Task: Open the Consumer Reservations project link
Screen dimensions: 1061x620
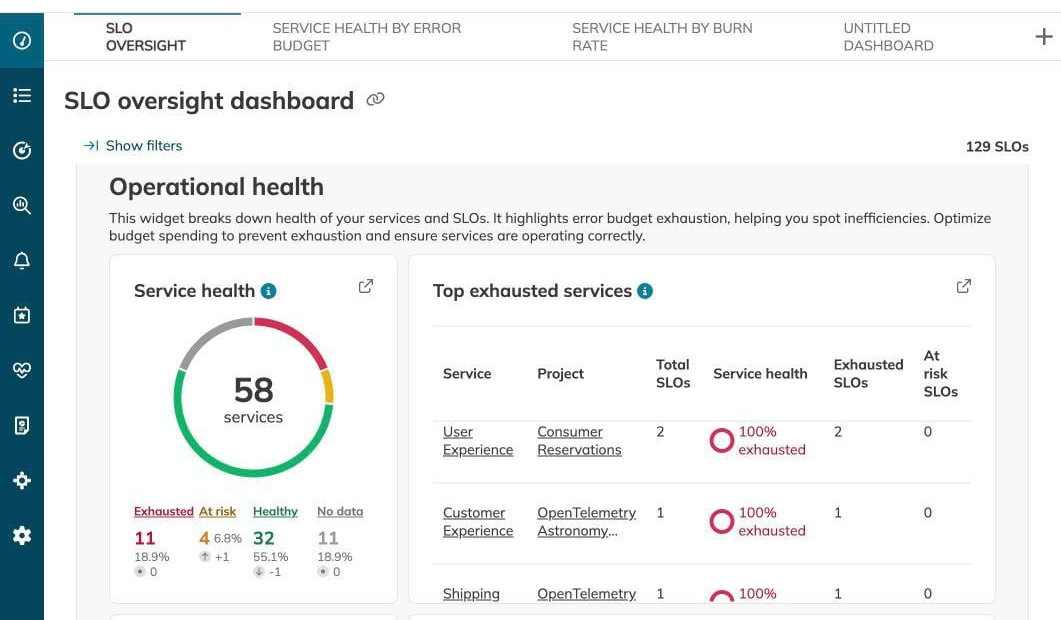Action: point(579,441)
